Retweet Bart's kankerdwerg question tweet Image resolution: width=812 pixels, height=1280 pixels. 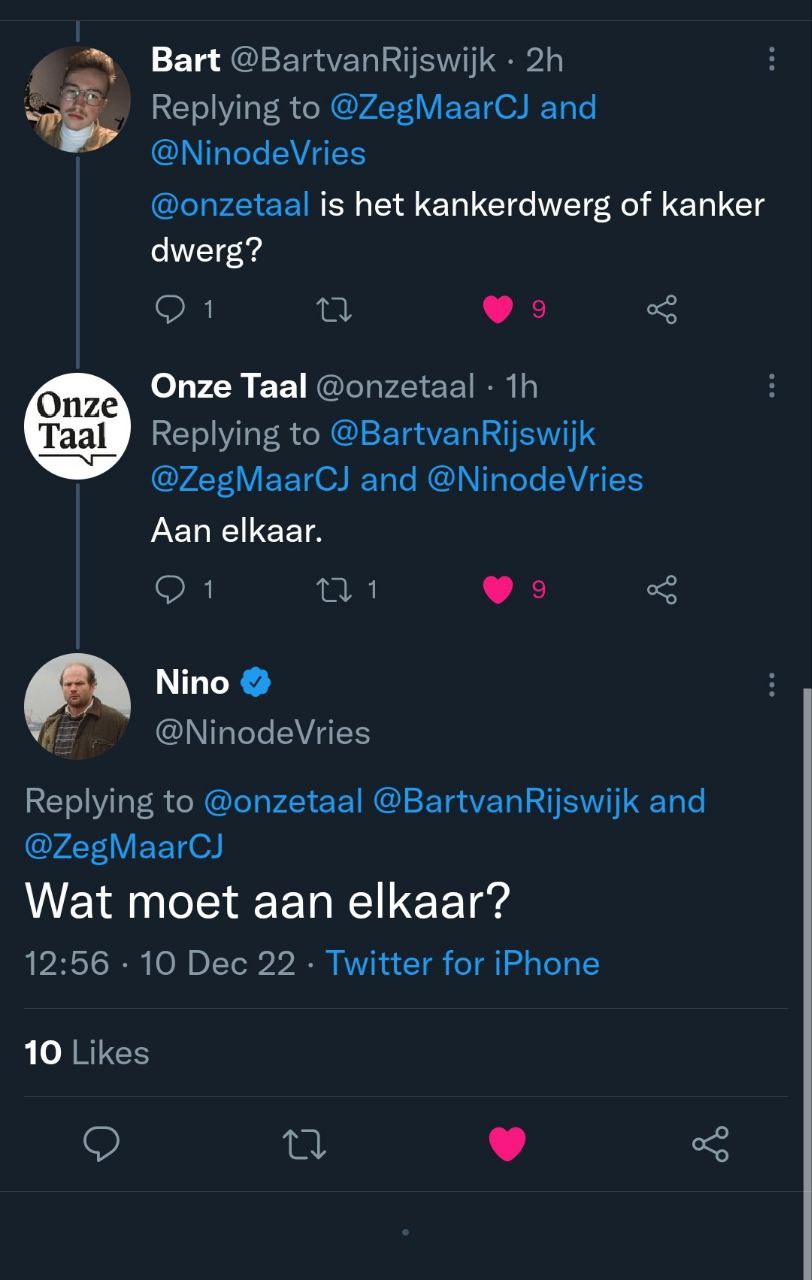point(333,310)
